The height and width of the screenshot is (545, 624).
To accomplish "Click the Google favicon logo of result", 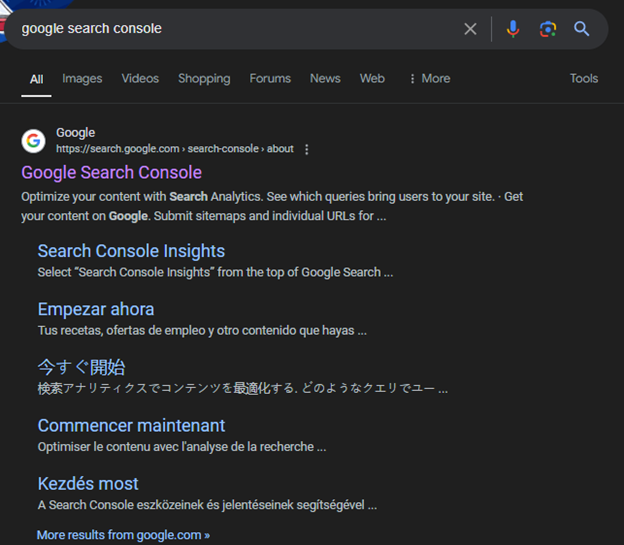I will [x=33, y=141].
